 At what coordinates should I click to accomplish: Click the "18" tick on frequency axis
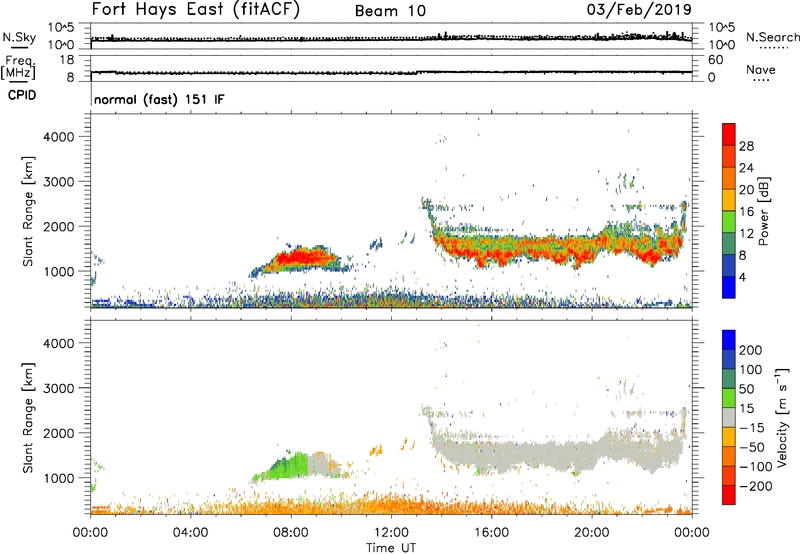point(67,60)
